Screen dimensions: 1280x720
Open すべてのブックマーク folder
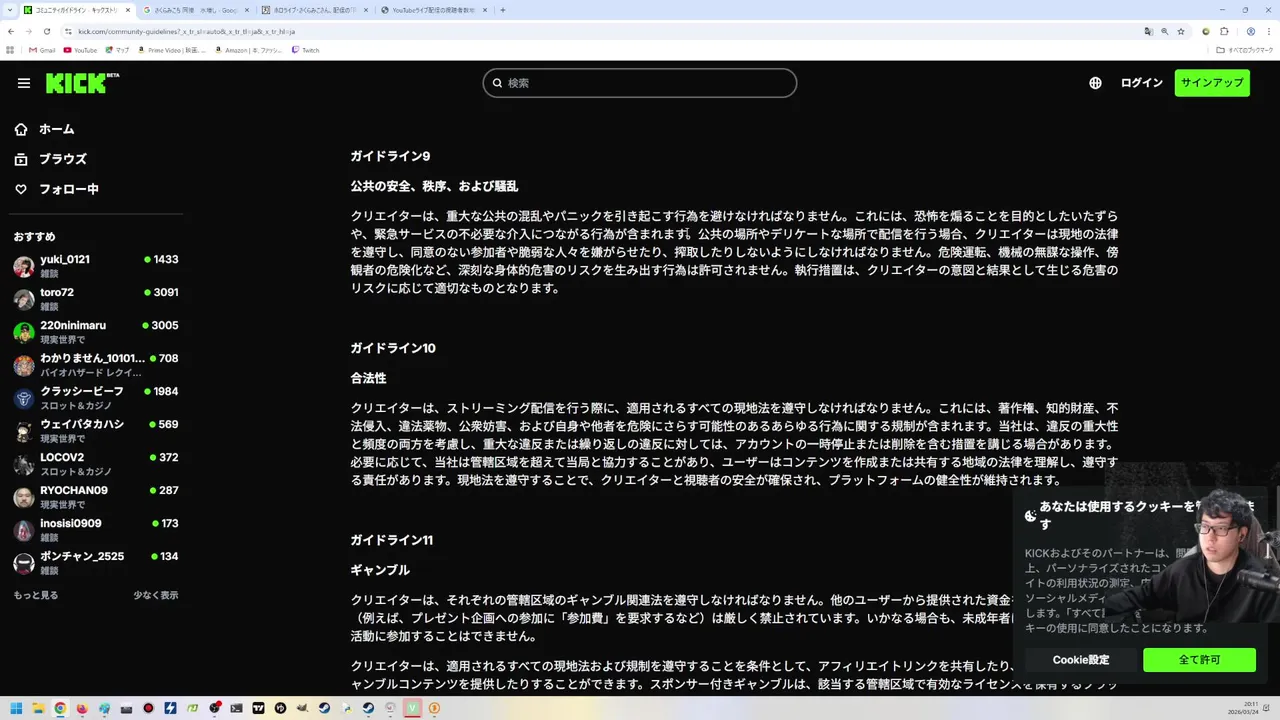[x=1243, y=50]
